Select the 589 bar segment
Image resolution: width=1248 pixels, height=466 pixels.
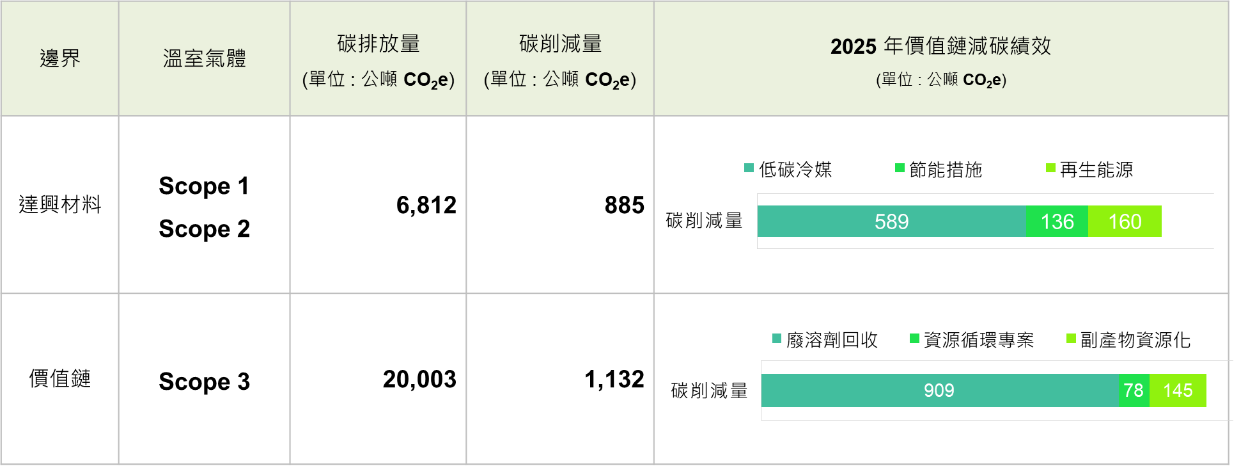(891, 222)
